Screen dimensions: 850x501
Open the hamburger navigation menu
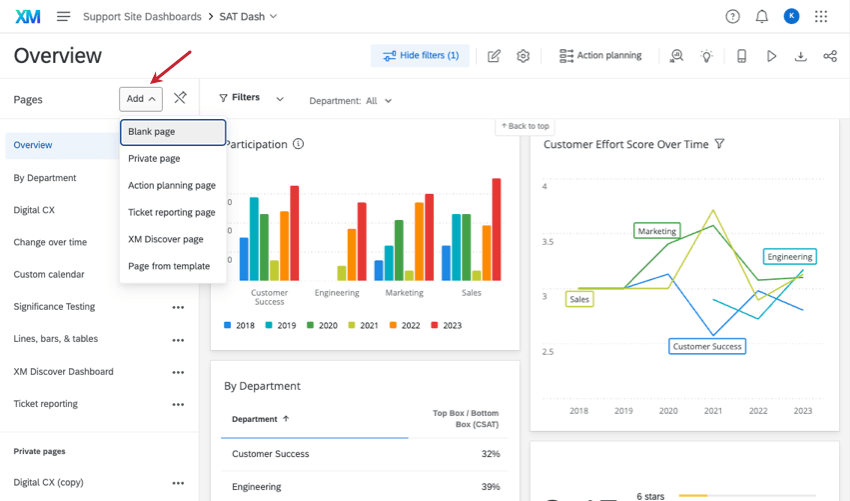click(64, 17)
